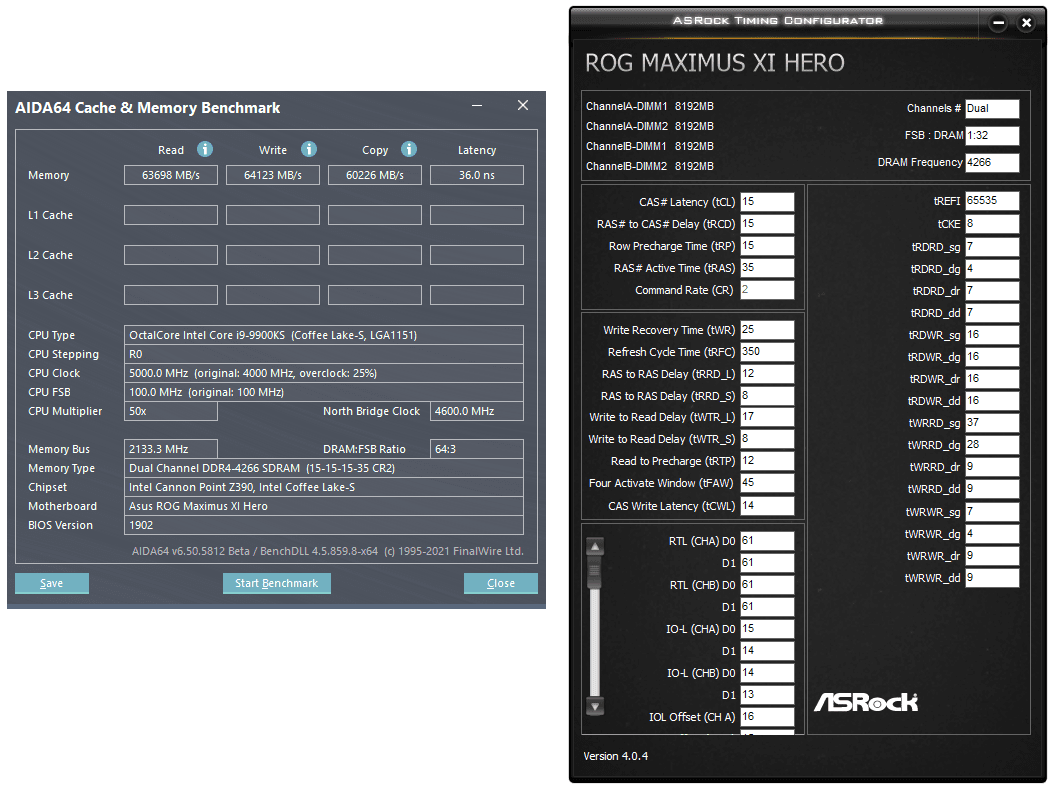Viewport: 1052px width, 789px height.
Task: Click the Memory Write result 64123 MB/s
Action: click(273, 175)
